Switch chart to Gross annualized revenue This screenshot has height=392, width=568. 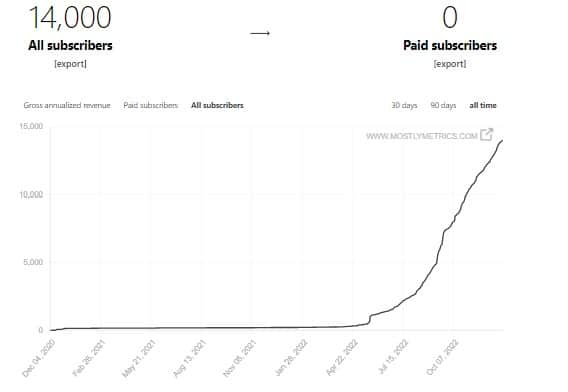point(67,105)
